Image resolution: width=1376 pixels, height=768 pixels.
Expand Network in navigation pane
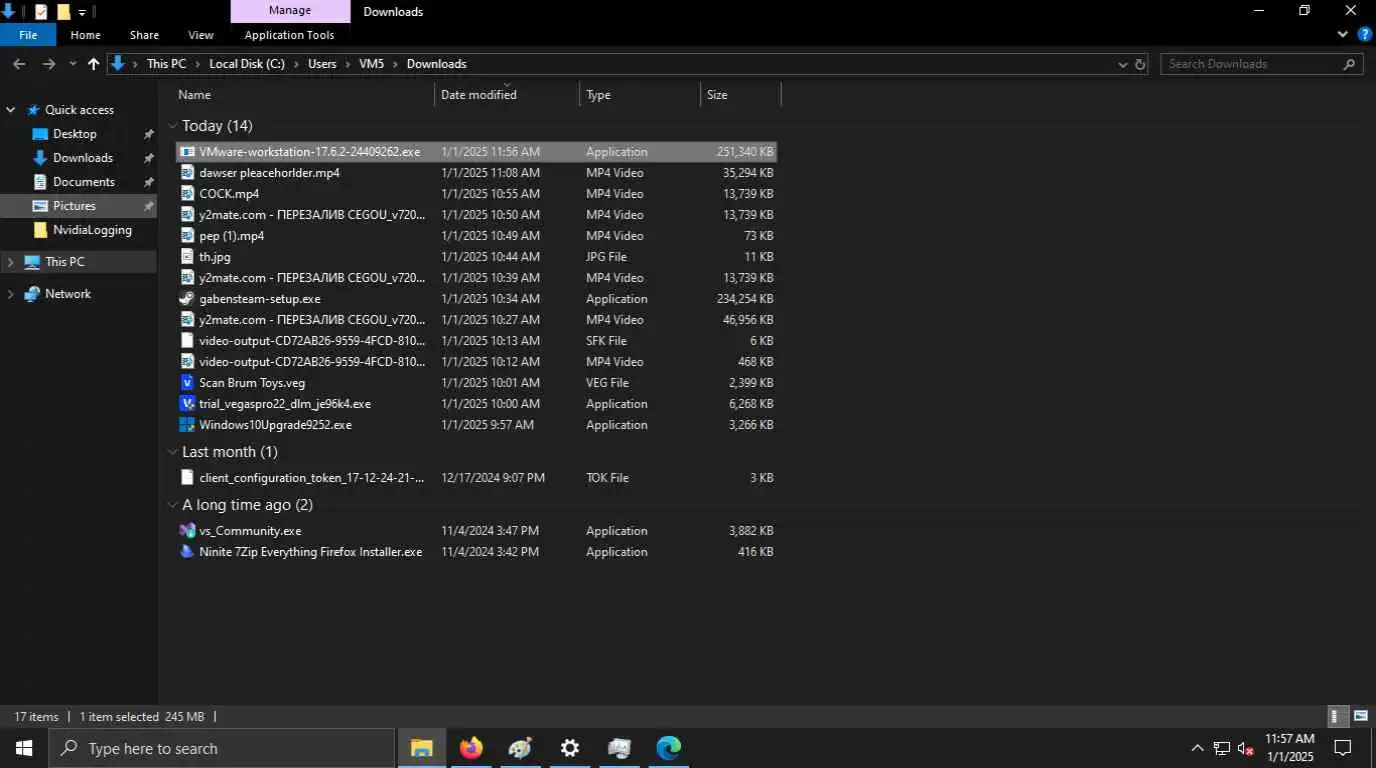click(10, 294)
